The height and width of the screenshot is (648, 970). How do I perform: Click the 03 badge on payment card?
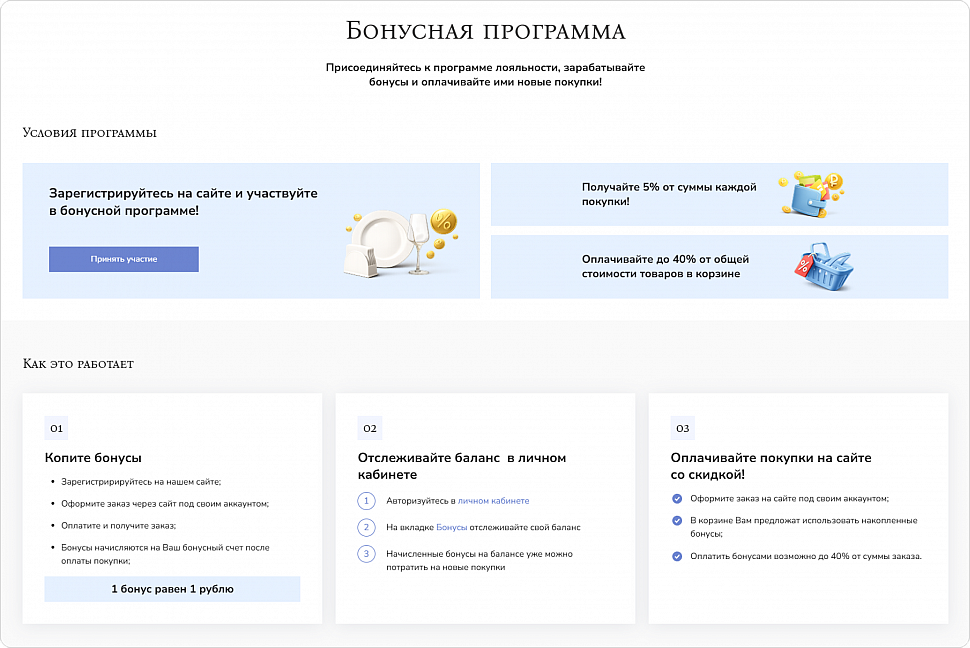pyautogui.click(x=683, y=429)
